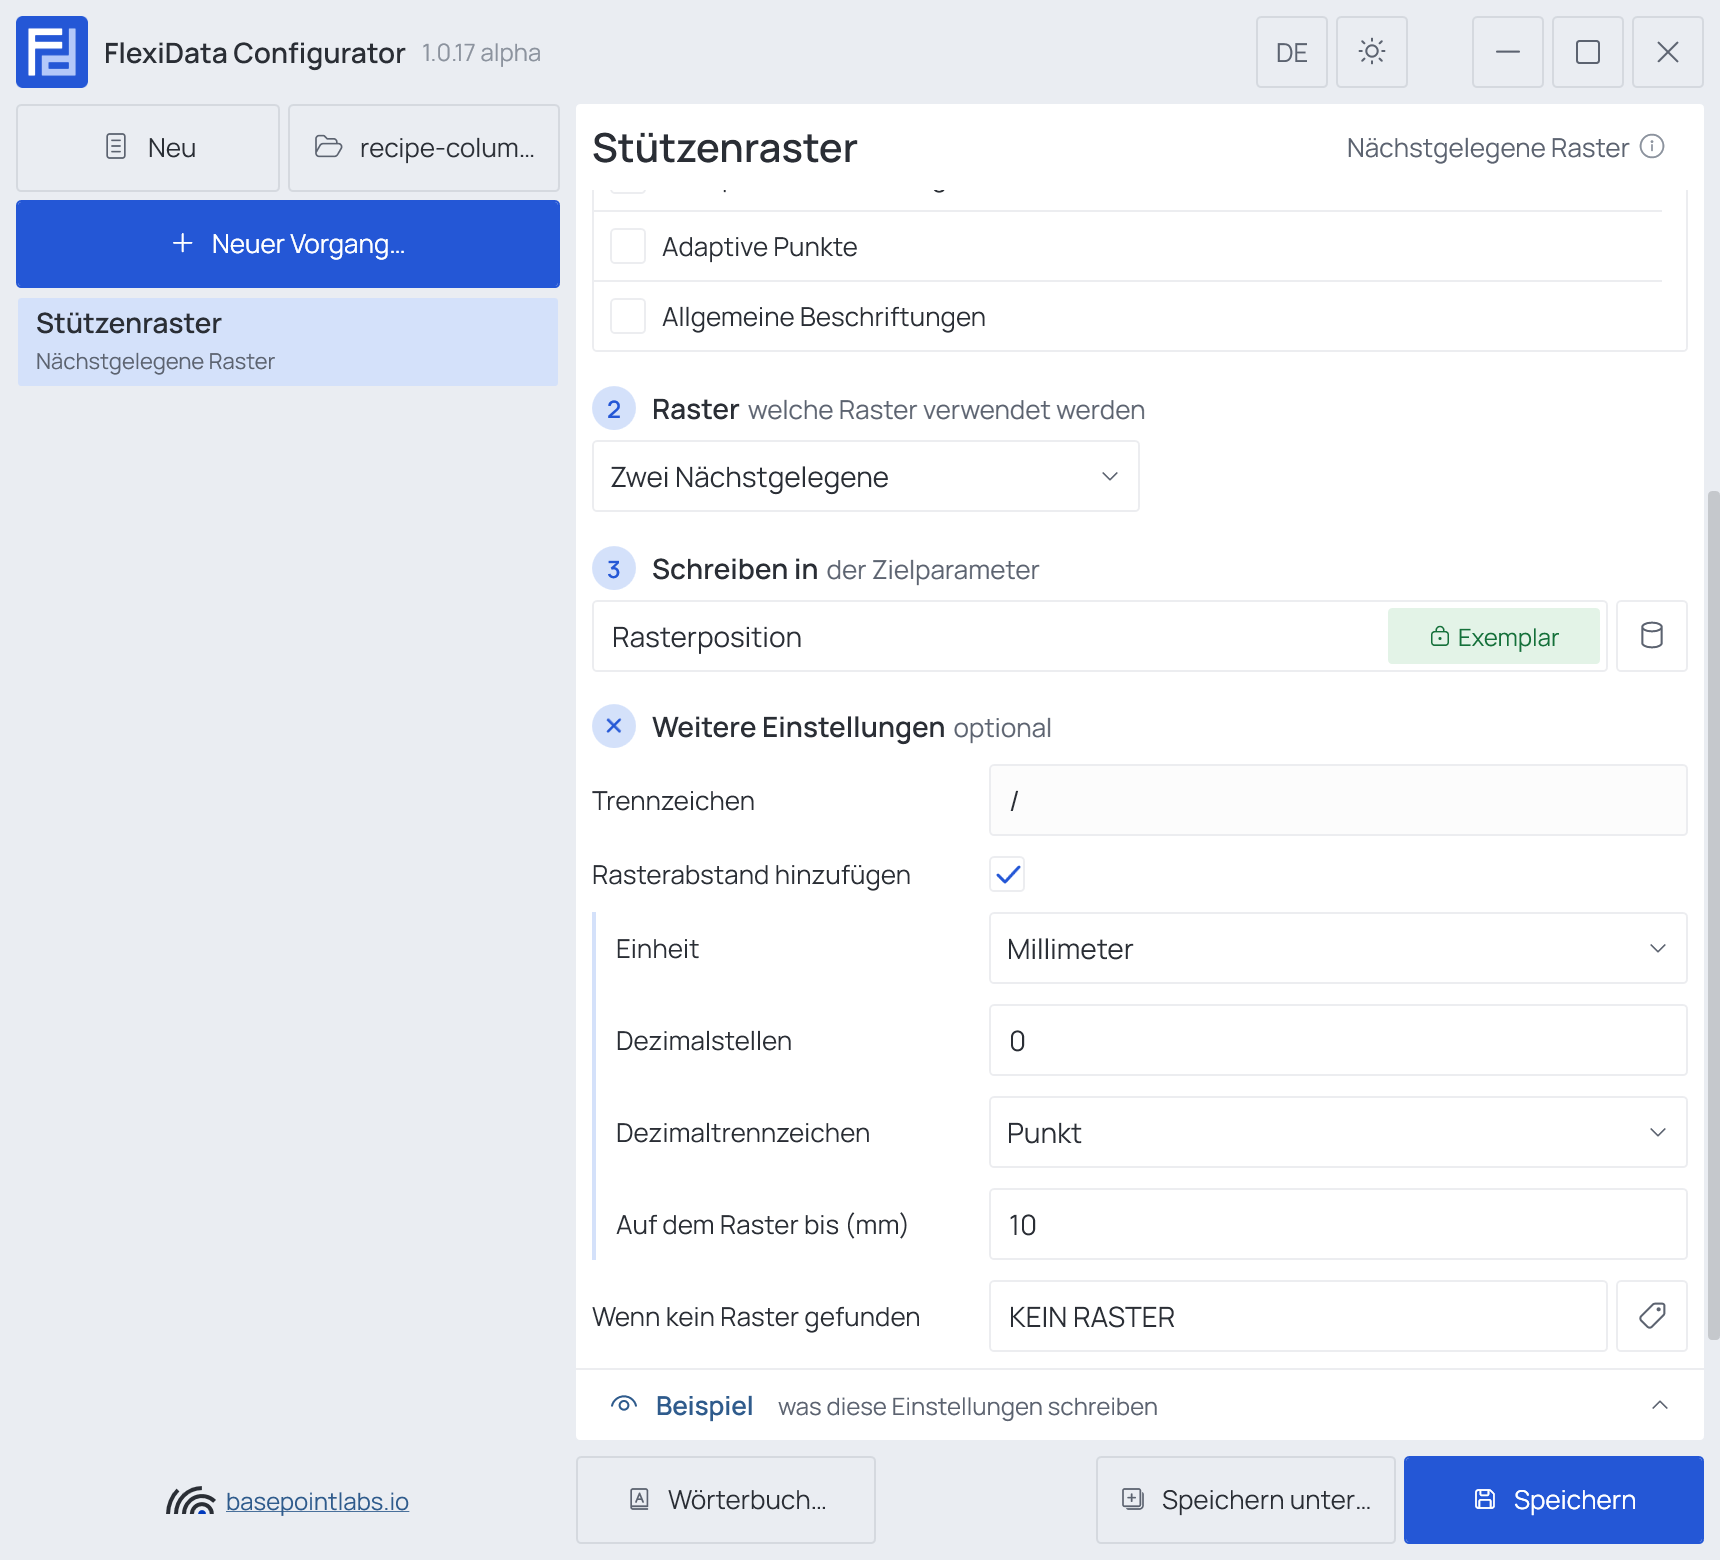This screenshot has height=1560, width=1720.
Task: Uncheck Rasterabstand hinzufügen
Action: [1008, 874]
